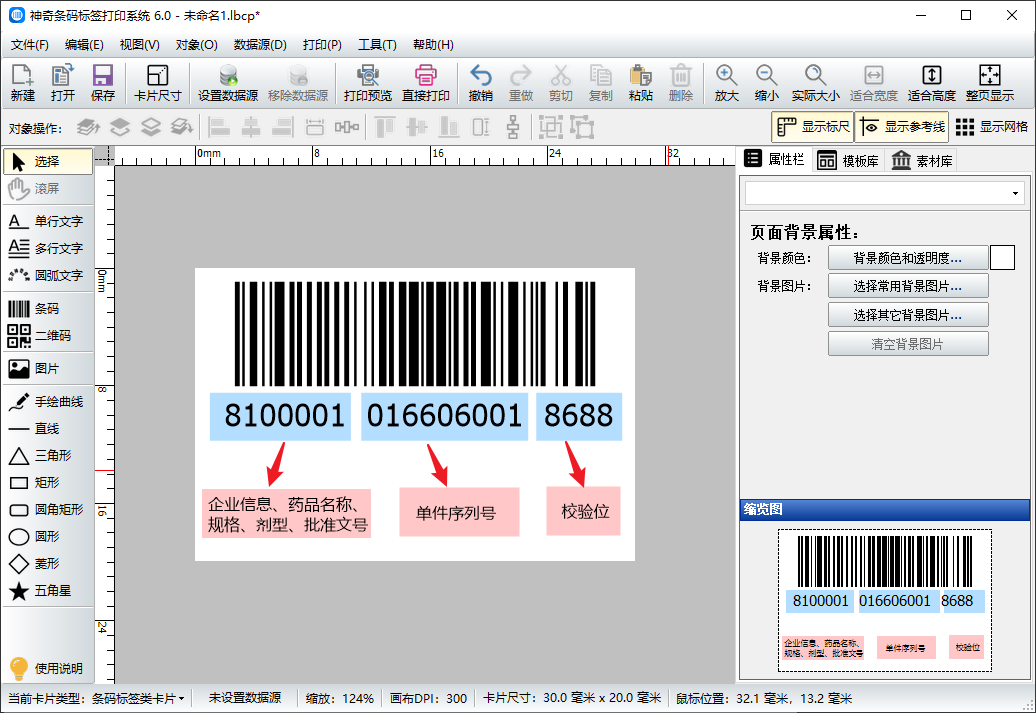1036x713 pixels.
Task: Click 未设置数据源 in status bar
Action: point(244,698)
